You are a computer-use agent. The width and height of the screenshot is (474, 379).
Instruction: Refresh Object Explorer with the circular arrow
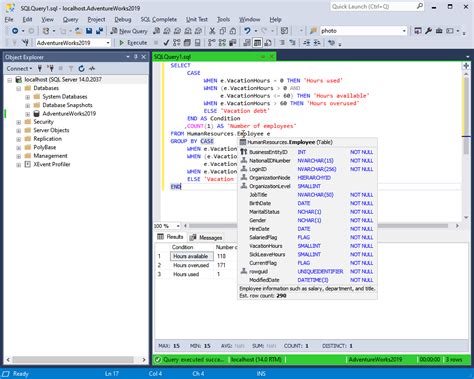[x=81, y=69]
